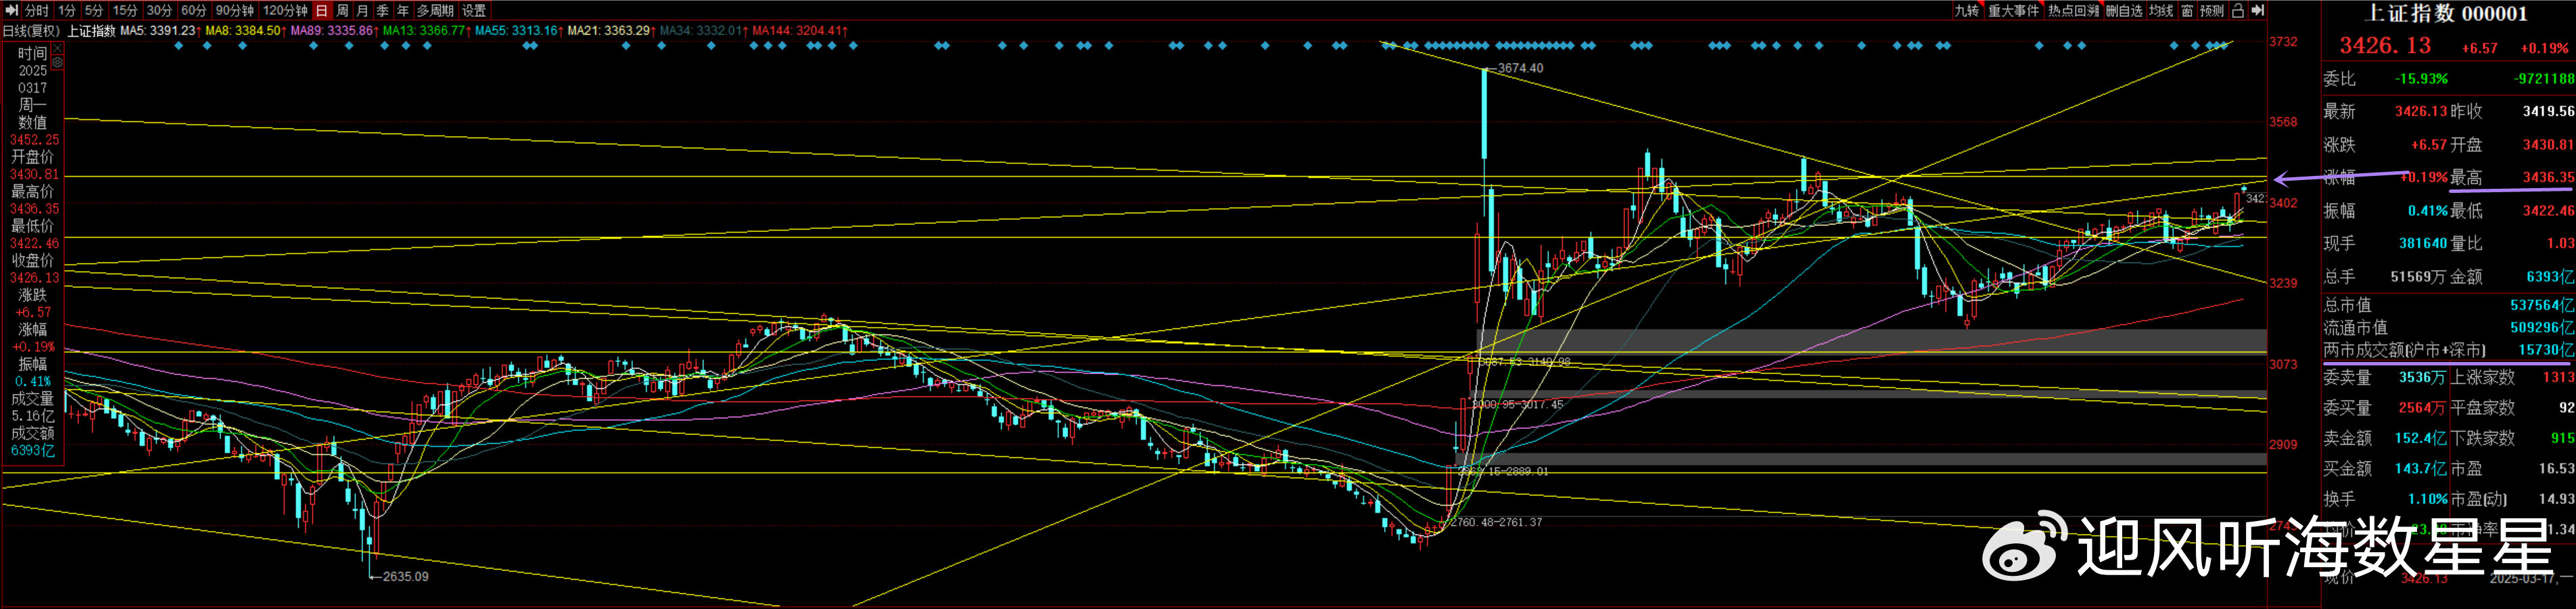This screenshot has height=609, width=2576.
Task: Select the 年 yearly period tab
Action: [x=403, y=10]
